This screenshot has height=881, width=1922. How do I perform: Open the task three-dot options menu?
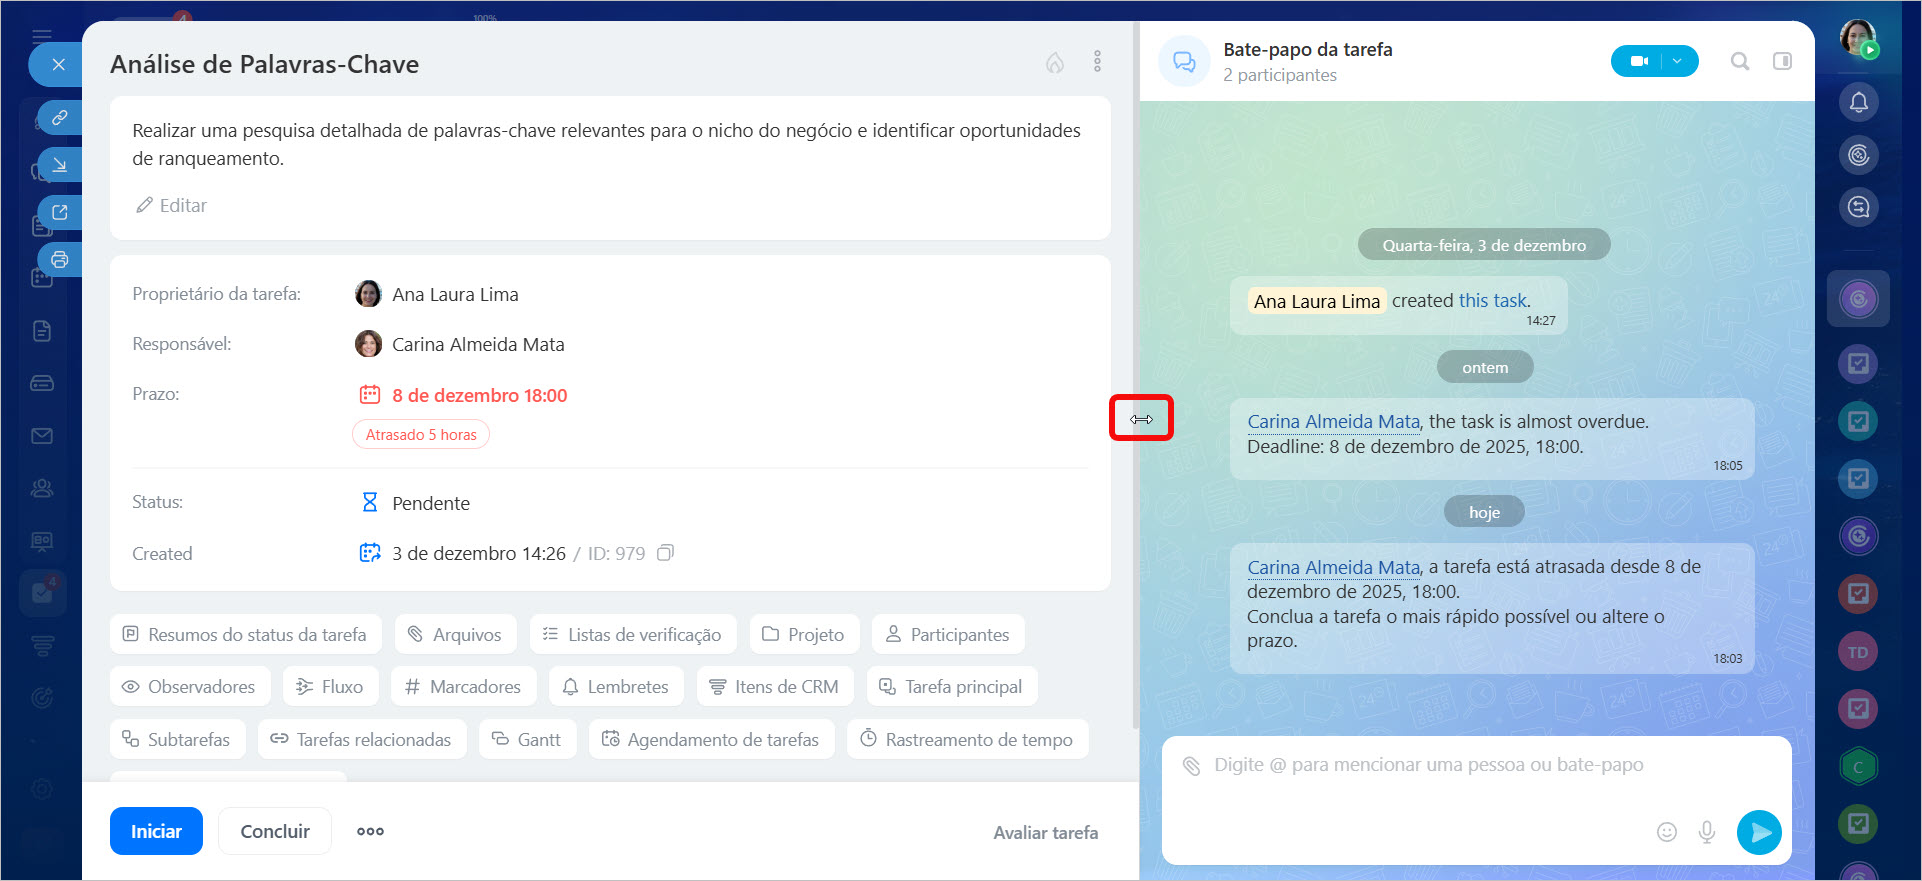click(1097, 62)
